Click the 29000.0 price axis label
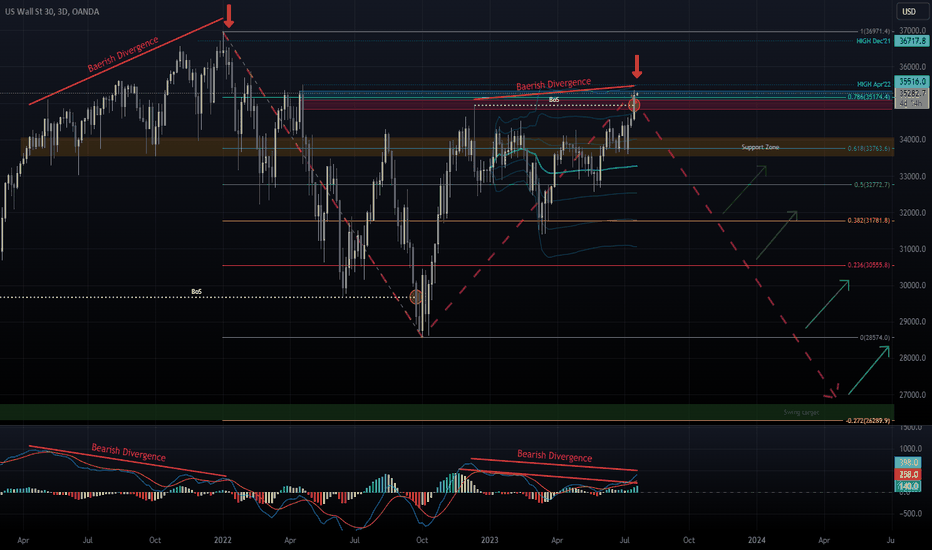 coord(912,322)
